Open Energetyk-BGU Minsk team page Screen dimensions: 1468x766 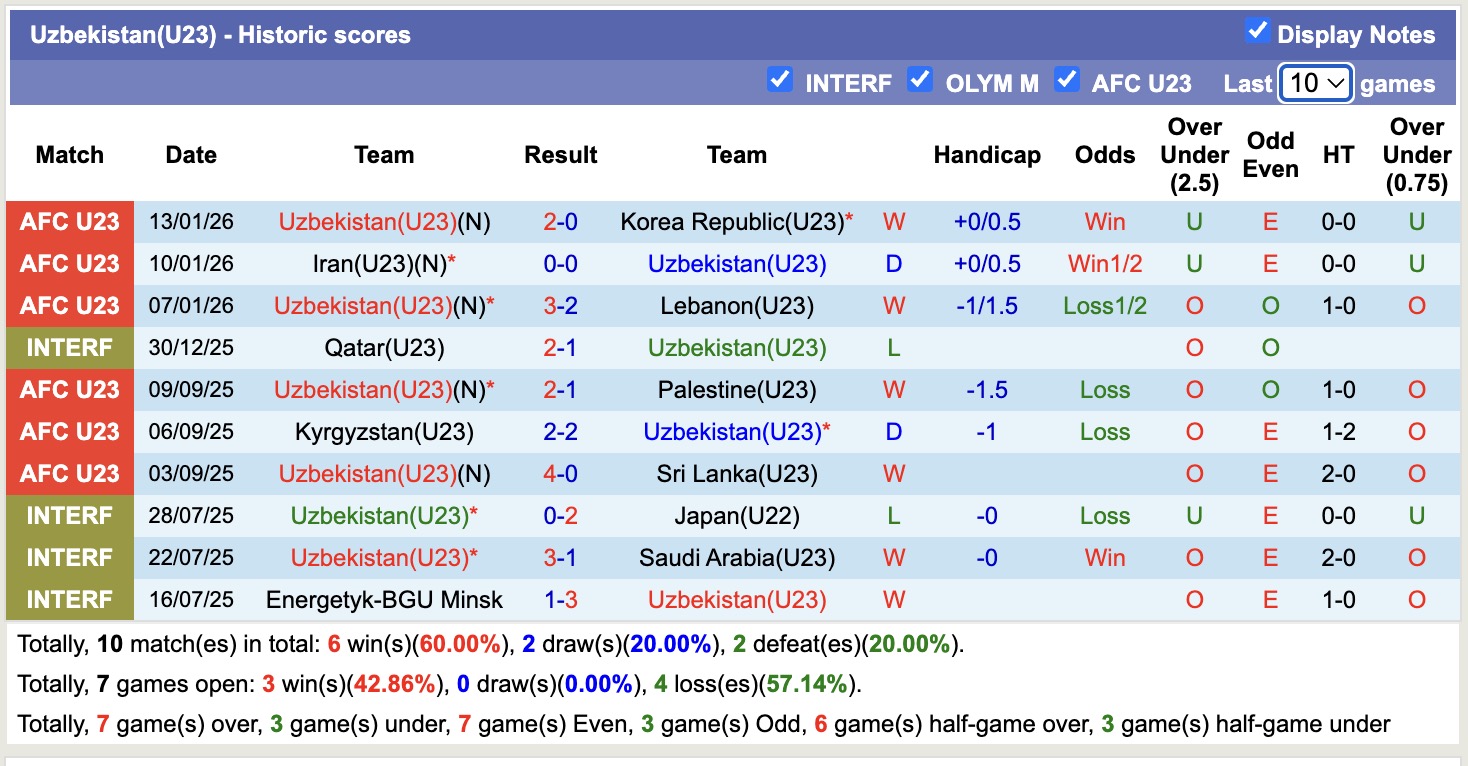(x=384, y=600)
